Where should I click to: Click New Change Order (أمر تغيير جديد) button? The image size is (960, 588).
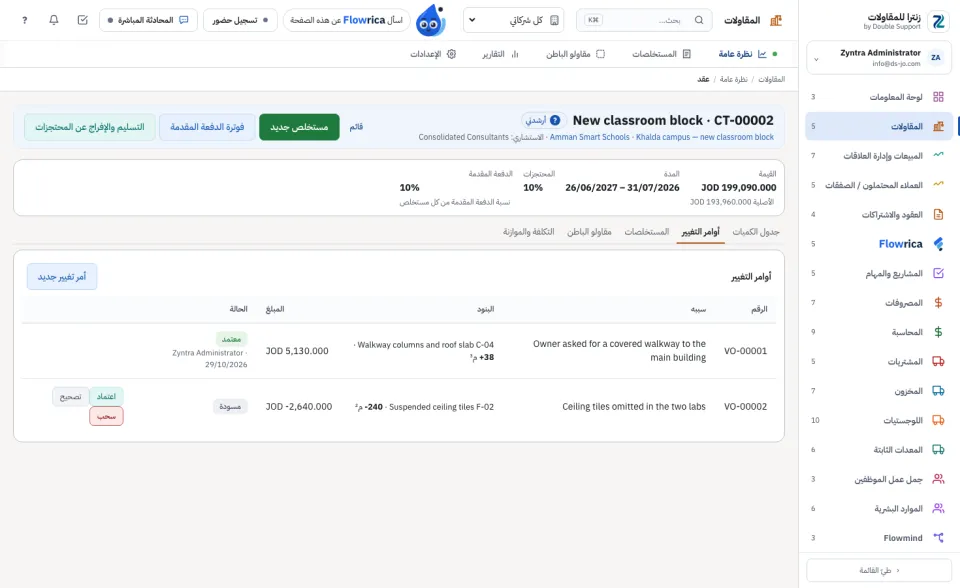[x=62, y=277]
